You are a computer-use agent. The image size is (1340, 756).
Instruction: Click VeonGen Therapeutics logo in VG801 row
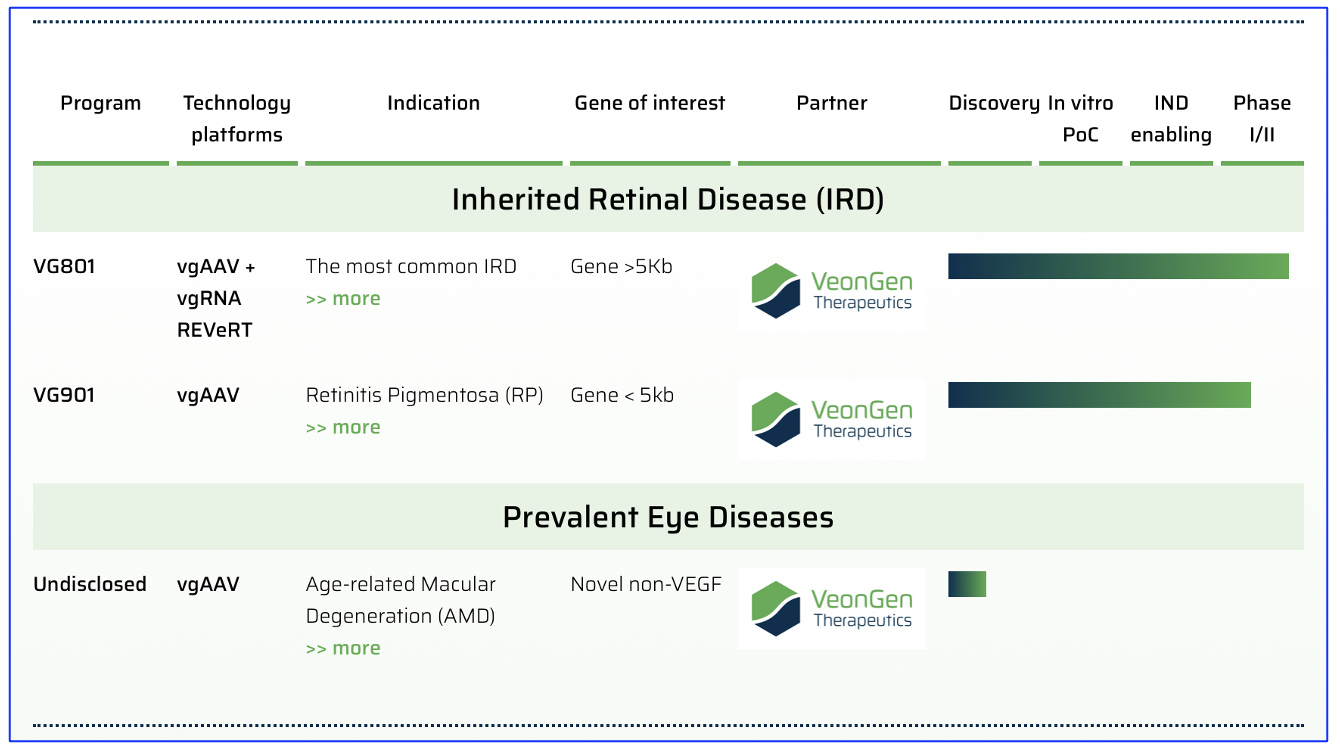tap(831, 290)
